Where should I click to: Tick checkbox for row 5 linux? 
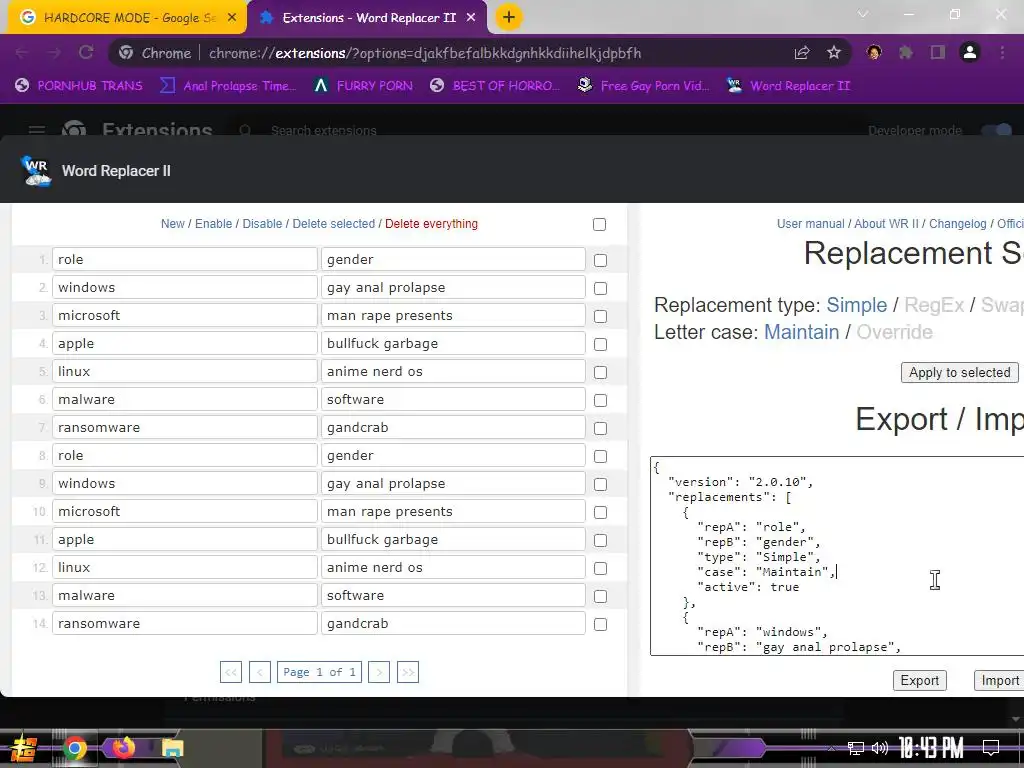tap(600, 372)
